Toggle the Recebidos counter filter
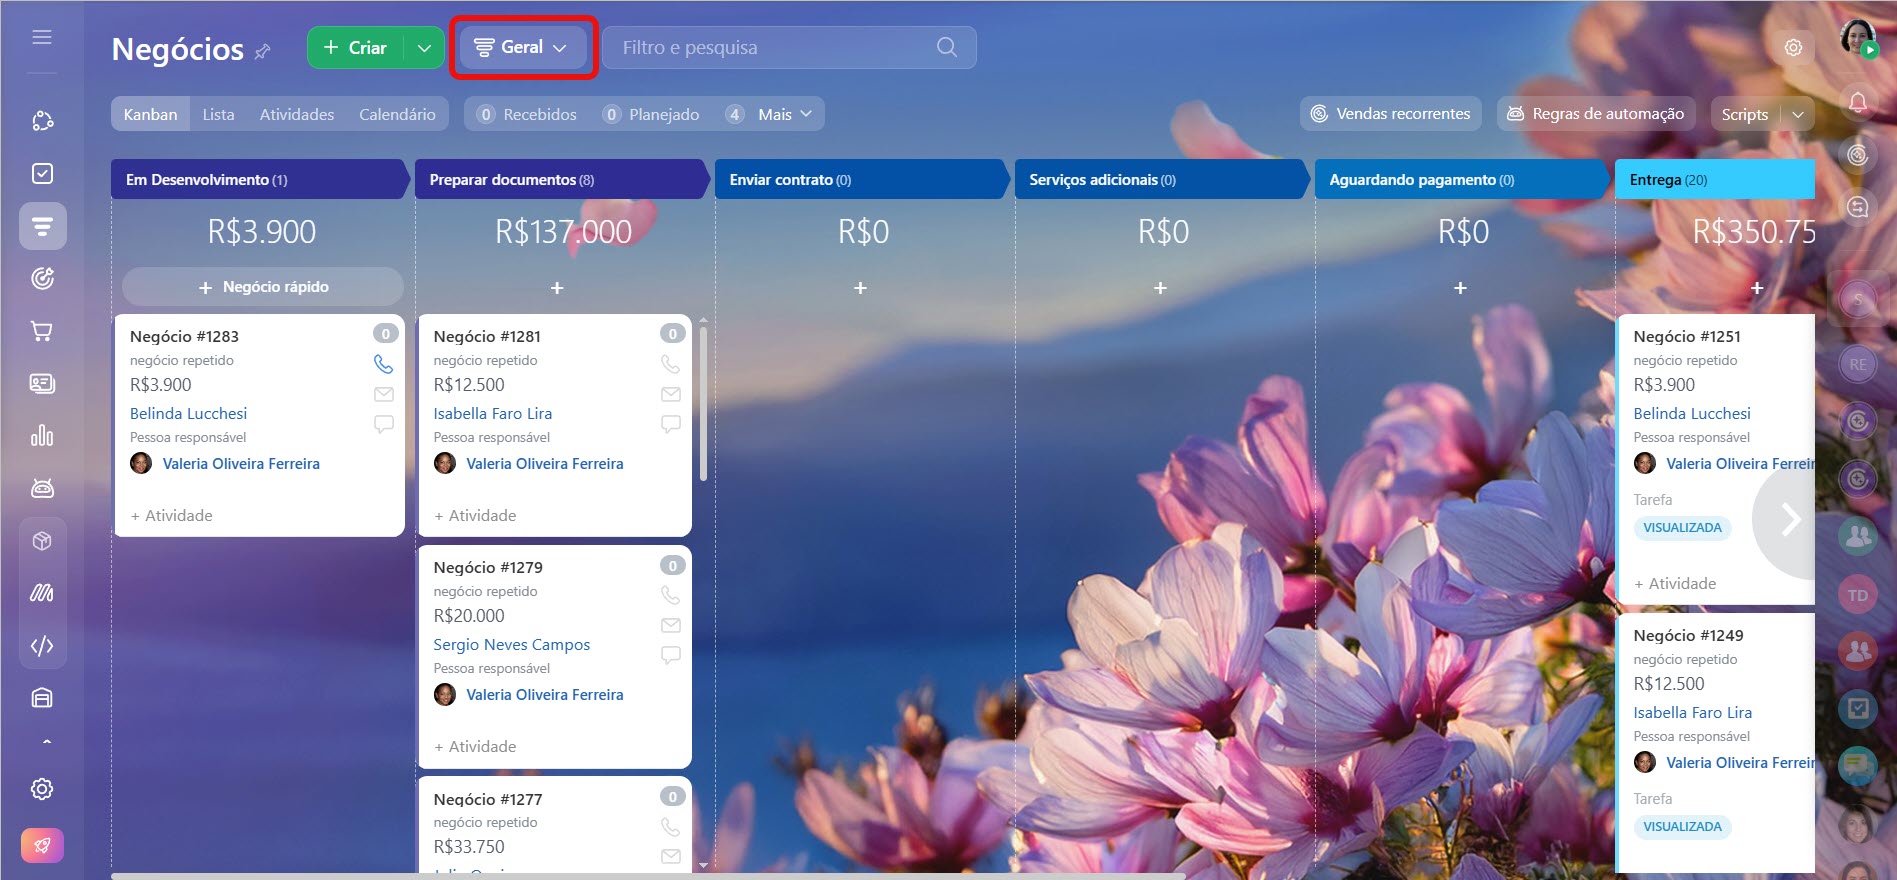Image resolution: width=1897 pixels, height=880 pixels. coord(527,114)
